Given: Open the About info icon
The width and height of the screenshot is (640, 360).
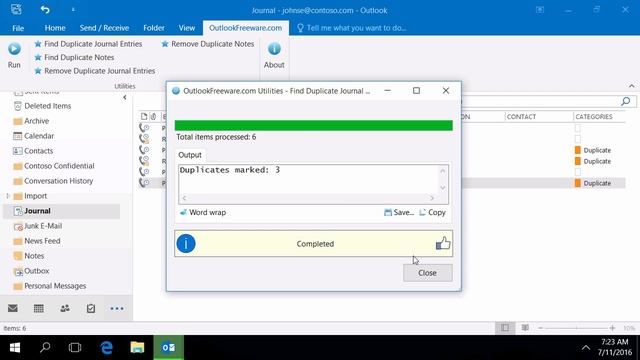Looking at the screenshot, I should [274, 49].
